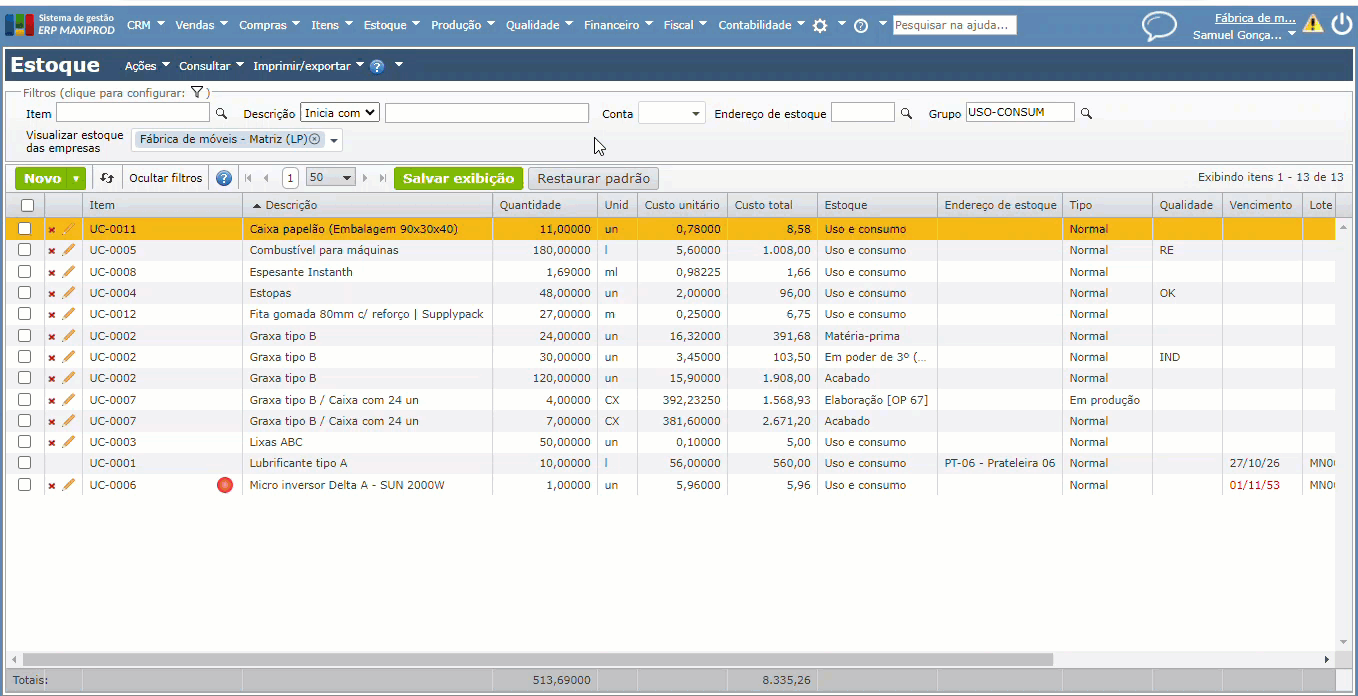Click the pencil edit icon for UC-0005
Screen dimensions: 1358x696
tap(69, 251)
